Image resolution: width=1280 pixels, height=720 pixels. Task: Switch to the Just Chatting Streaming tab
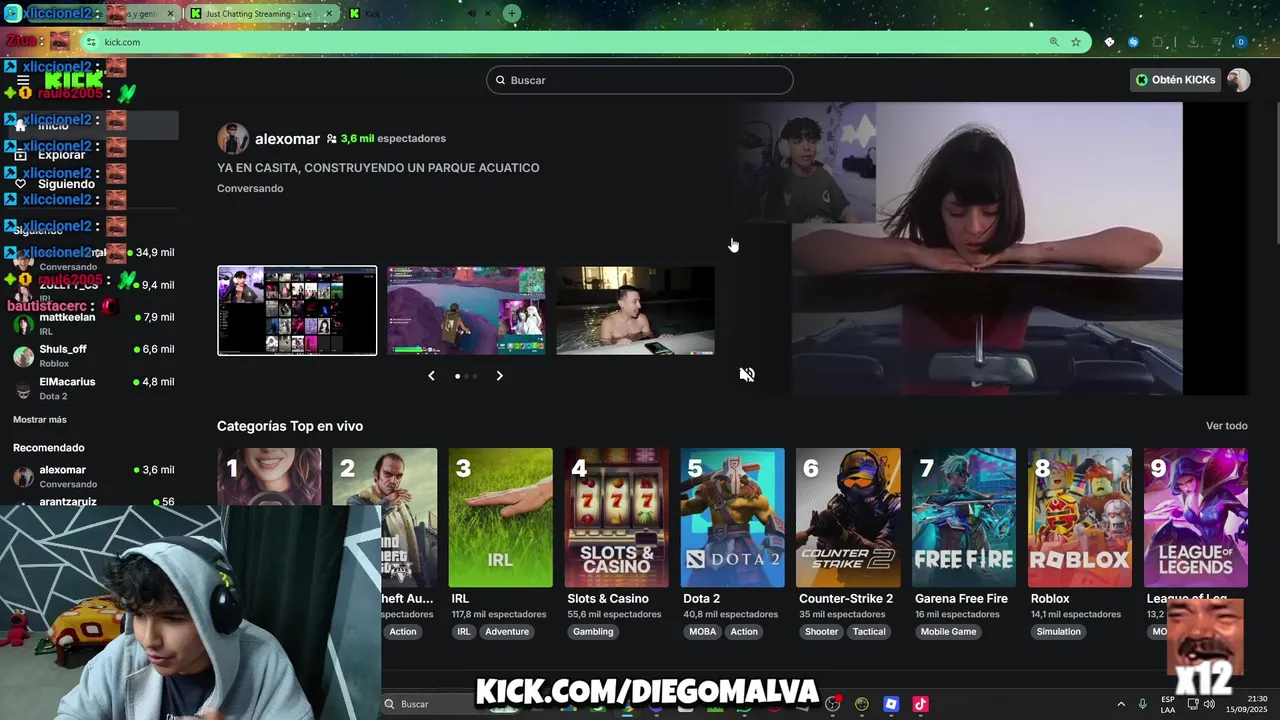(x=259, y=14)
